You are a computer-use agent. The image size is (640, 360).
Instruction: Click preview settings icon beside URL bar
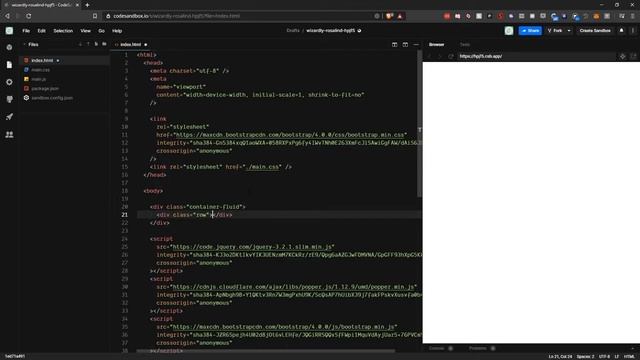622,56
